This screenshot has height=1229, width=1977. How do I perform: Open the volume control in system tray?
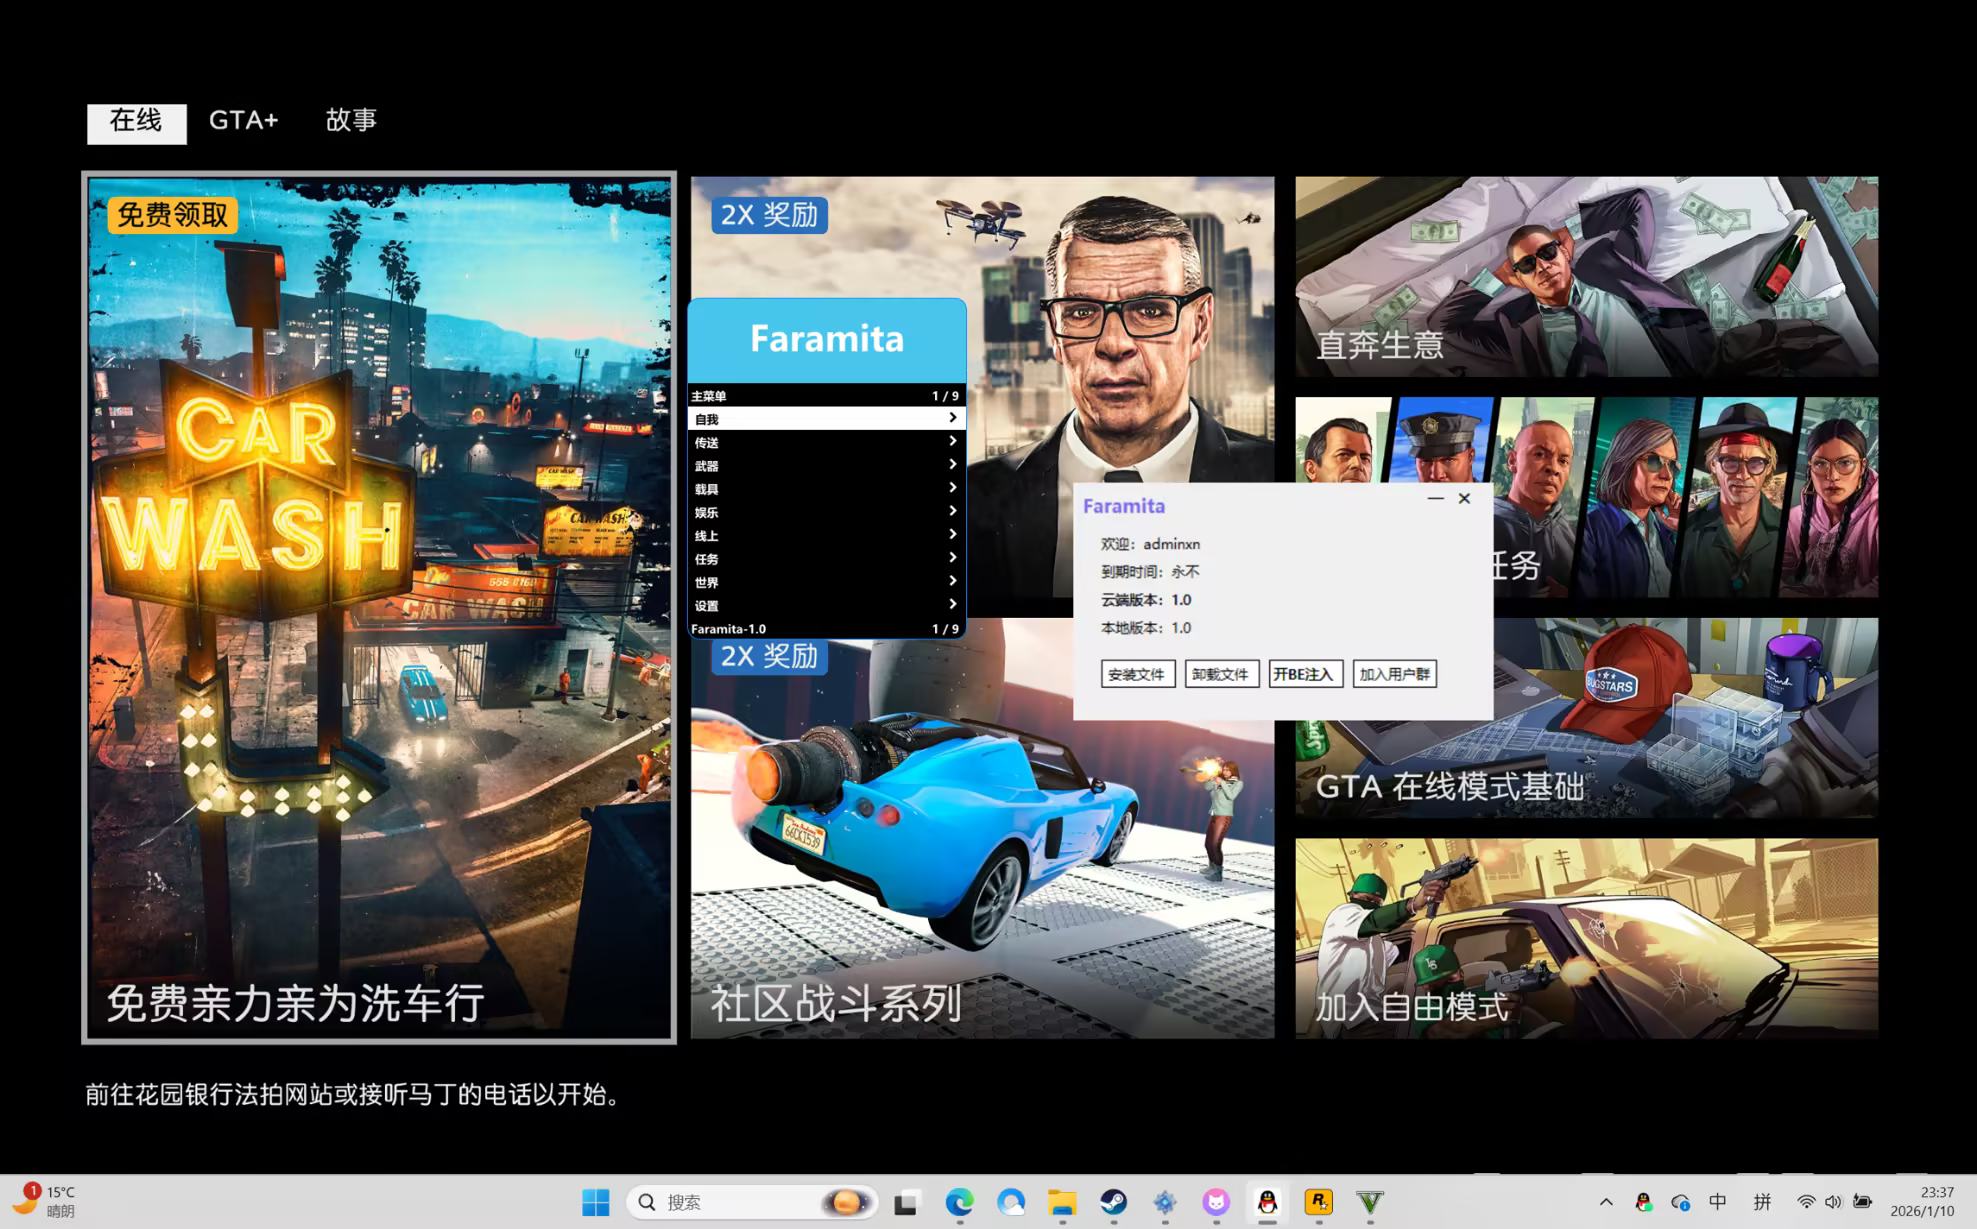pyautogui.click(x=1833, y=1202)
